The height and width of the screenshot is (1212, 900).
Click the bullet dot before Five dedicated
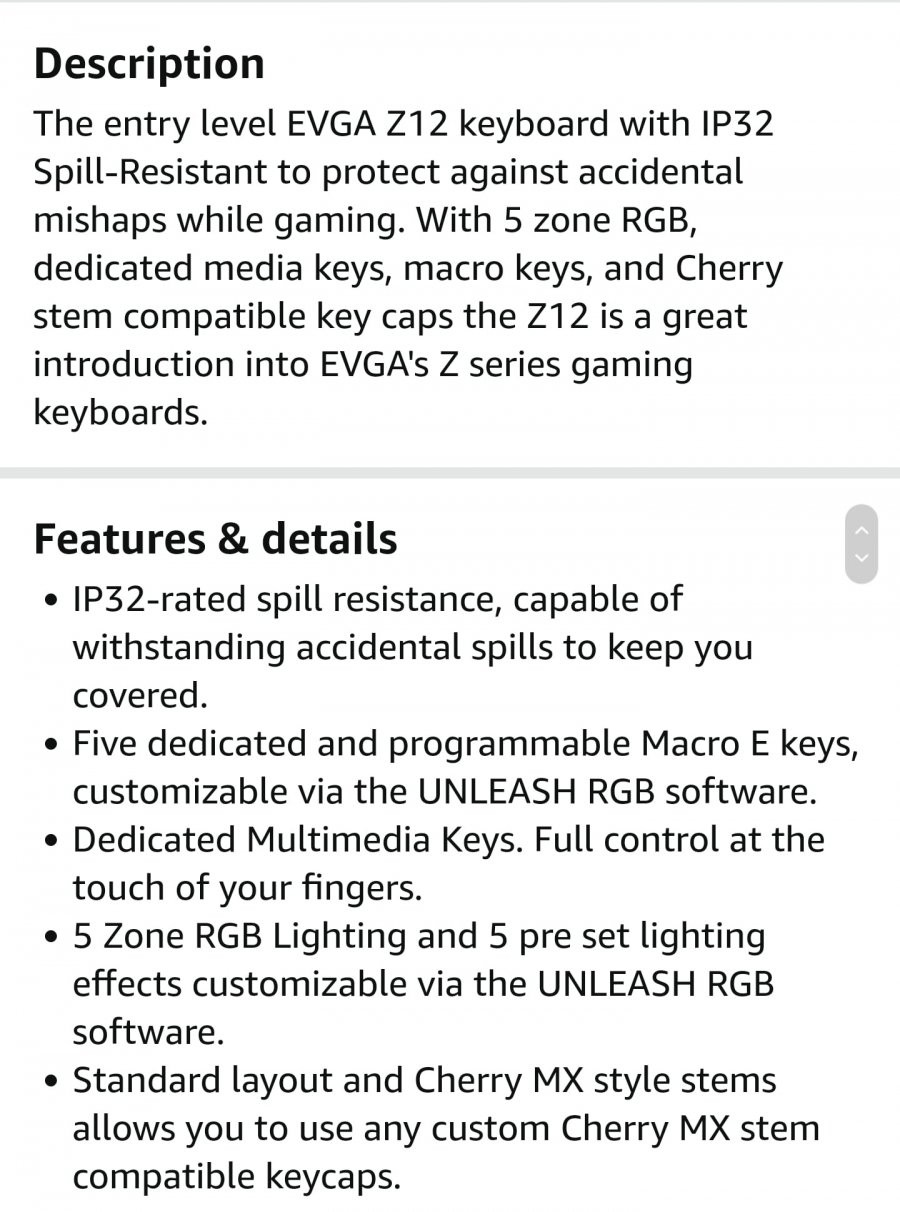pos(51,746)
